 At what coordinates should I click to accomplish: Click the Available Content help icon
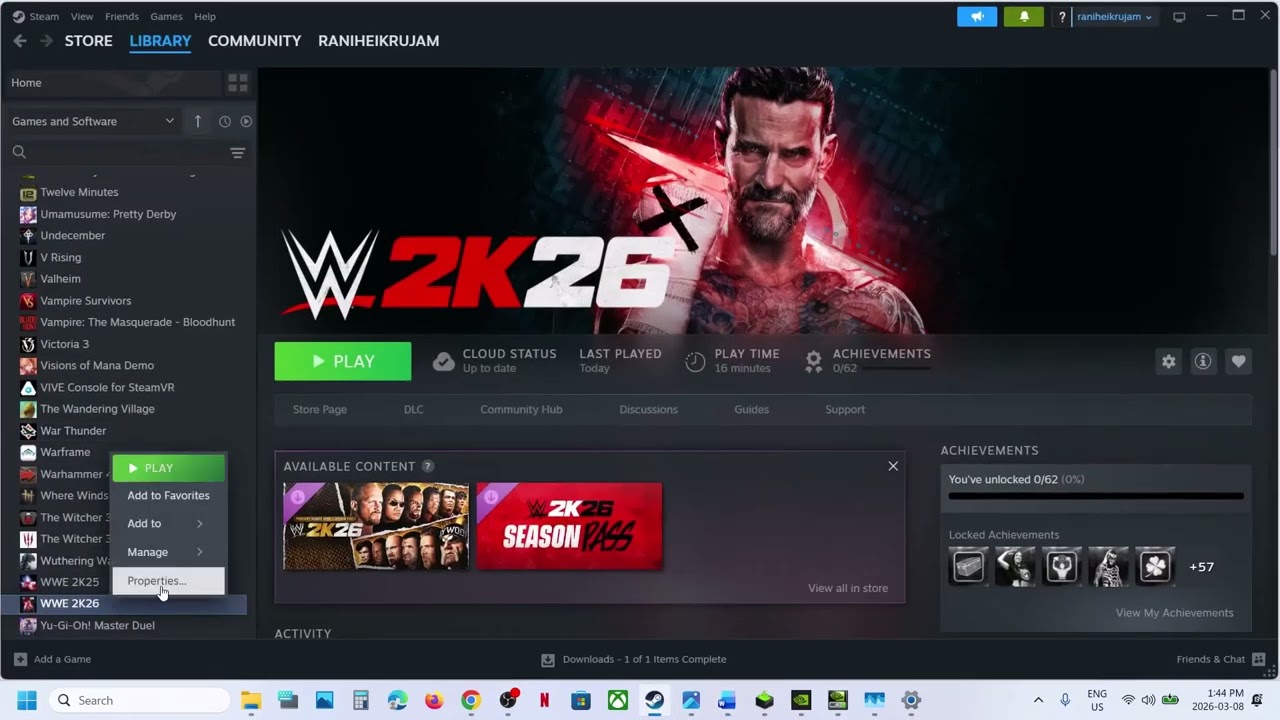click(428, 466)
